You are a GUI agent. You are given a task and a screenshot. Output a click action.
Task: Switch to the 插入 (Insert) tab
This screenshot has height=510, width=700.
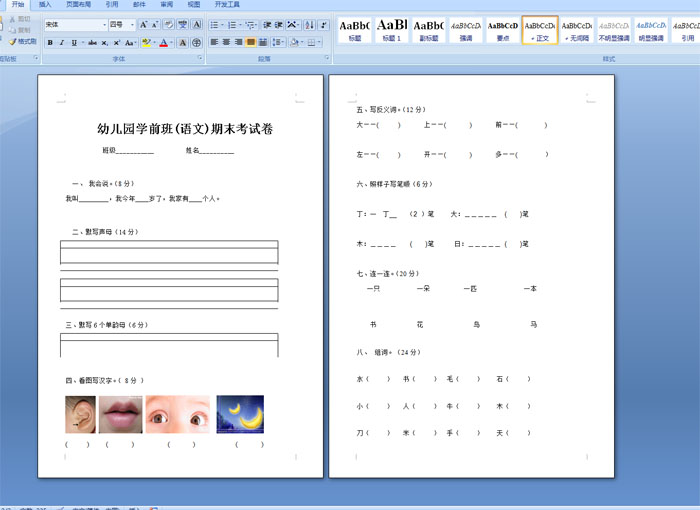tap(45, 4)
